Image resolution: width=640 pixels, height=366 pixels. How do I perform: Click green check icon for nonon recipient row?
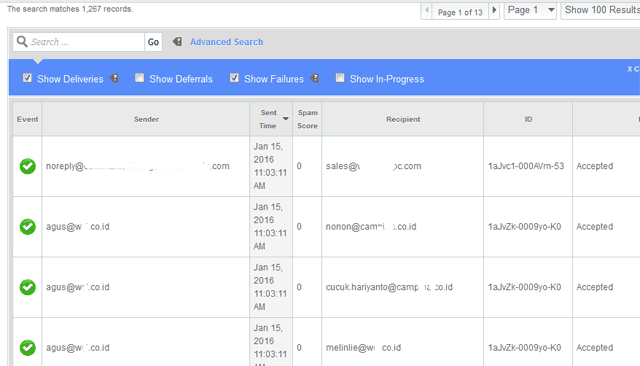coord(28,226)
